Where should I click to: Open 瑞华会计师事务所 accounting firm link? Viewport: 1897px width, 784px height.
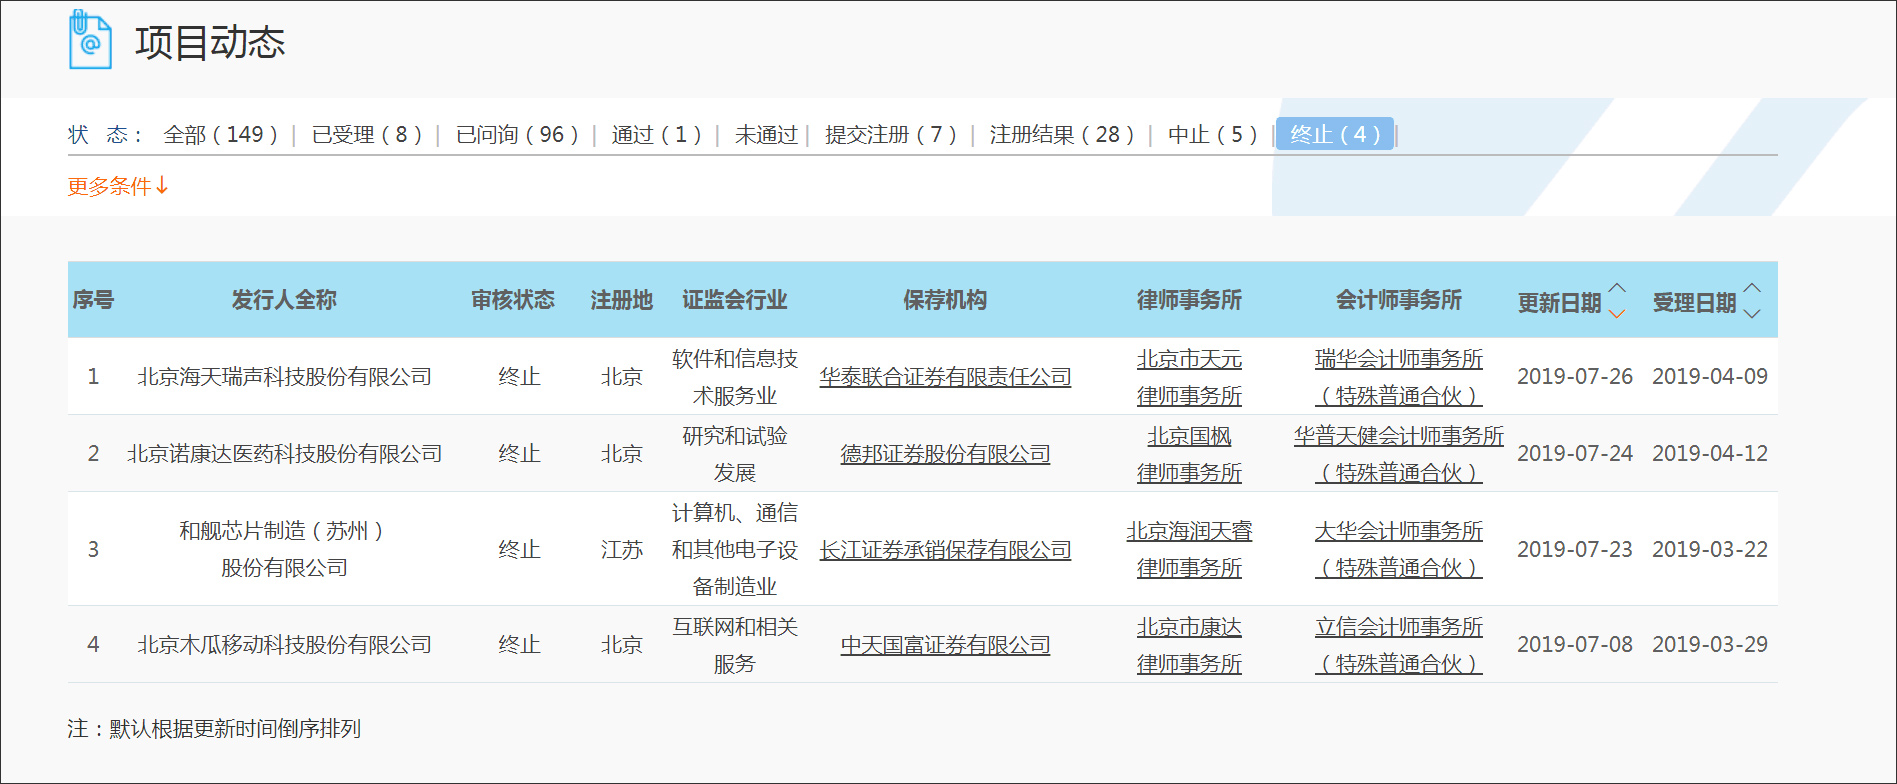coord(1399,377)
